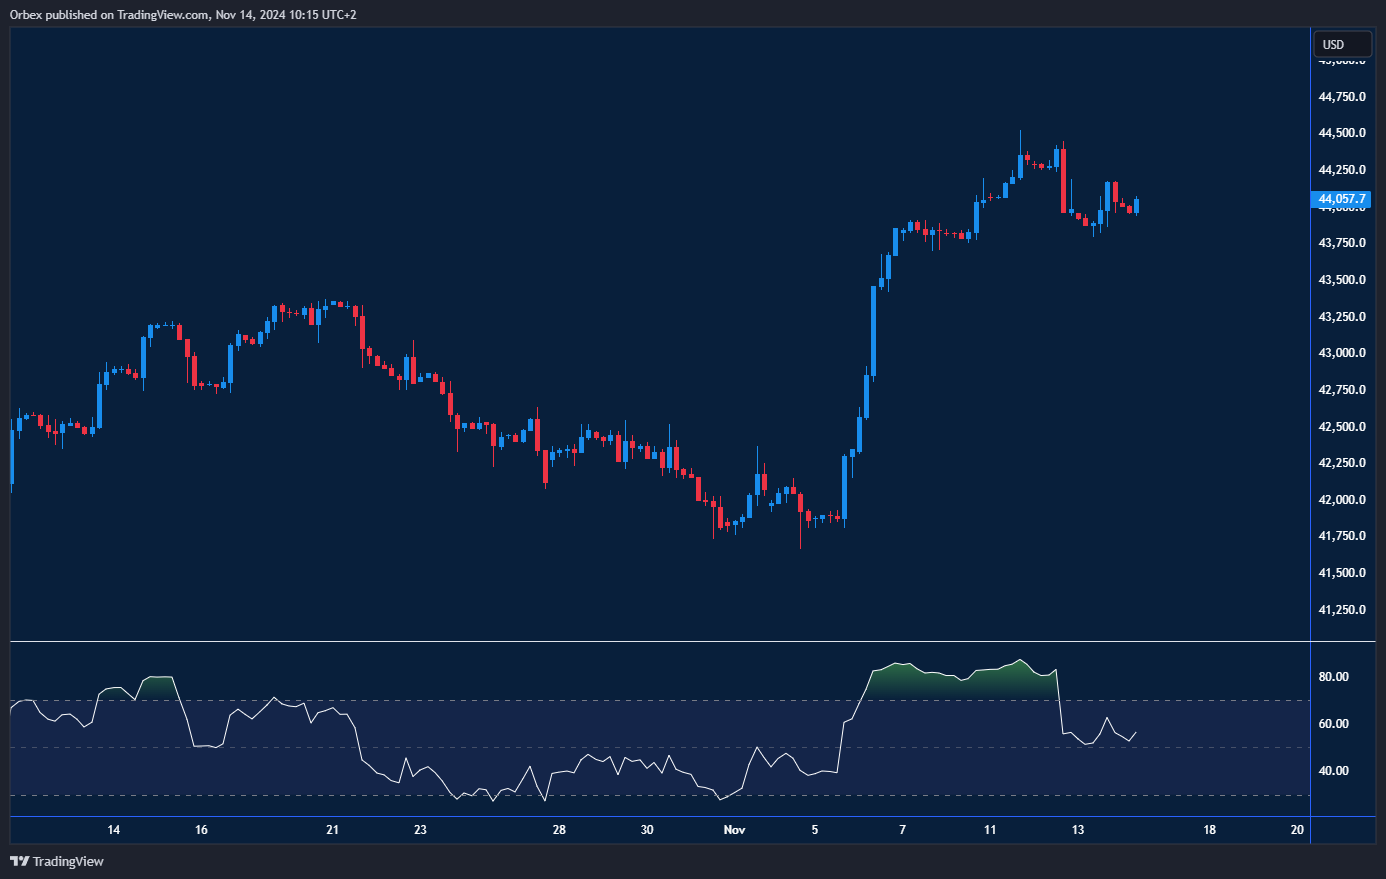The height and width of the screenshot is (879, 1386).
Task: Click the 80.00 level on indicator scale
Action: 1333,677
